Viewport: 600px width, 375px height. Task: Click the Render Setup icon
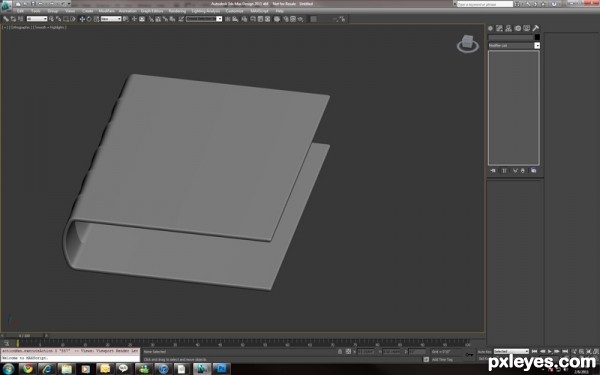[285, 19]
